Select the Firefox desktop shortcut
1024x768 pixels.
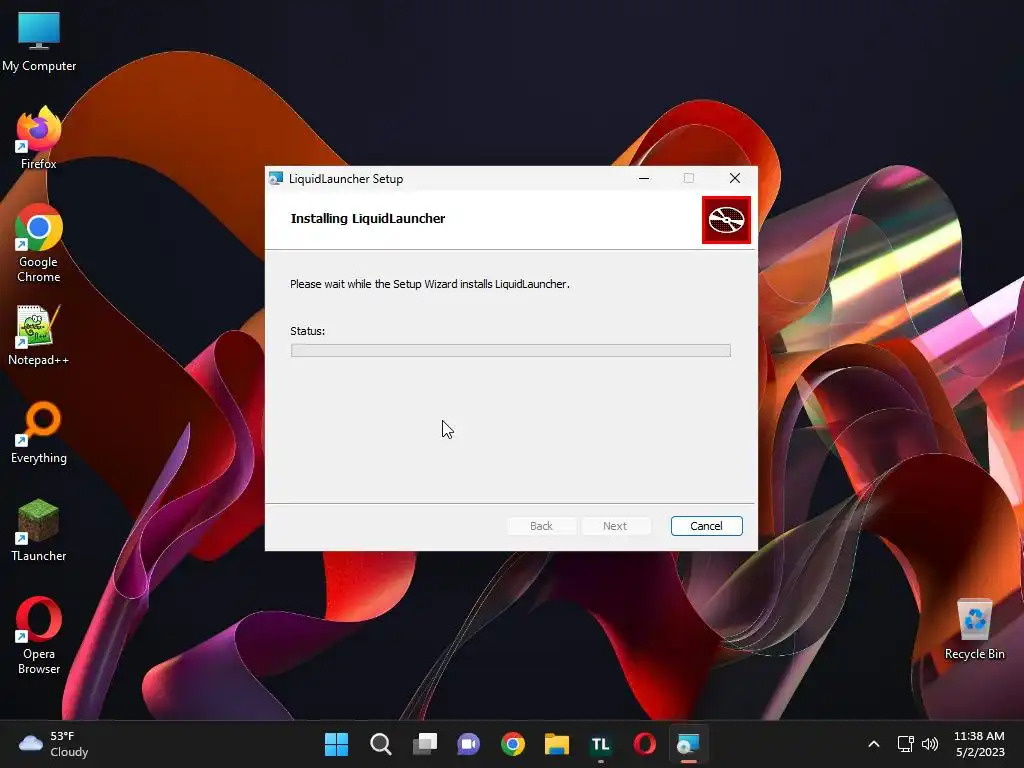[x=39, y=138]
